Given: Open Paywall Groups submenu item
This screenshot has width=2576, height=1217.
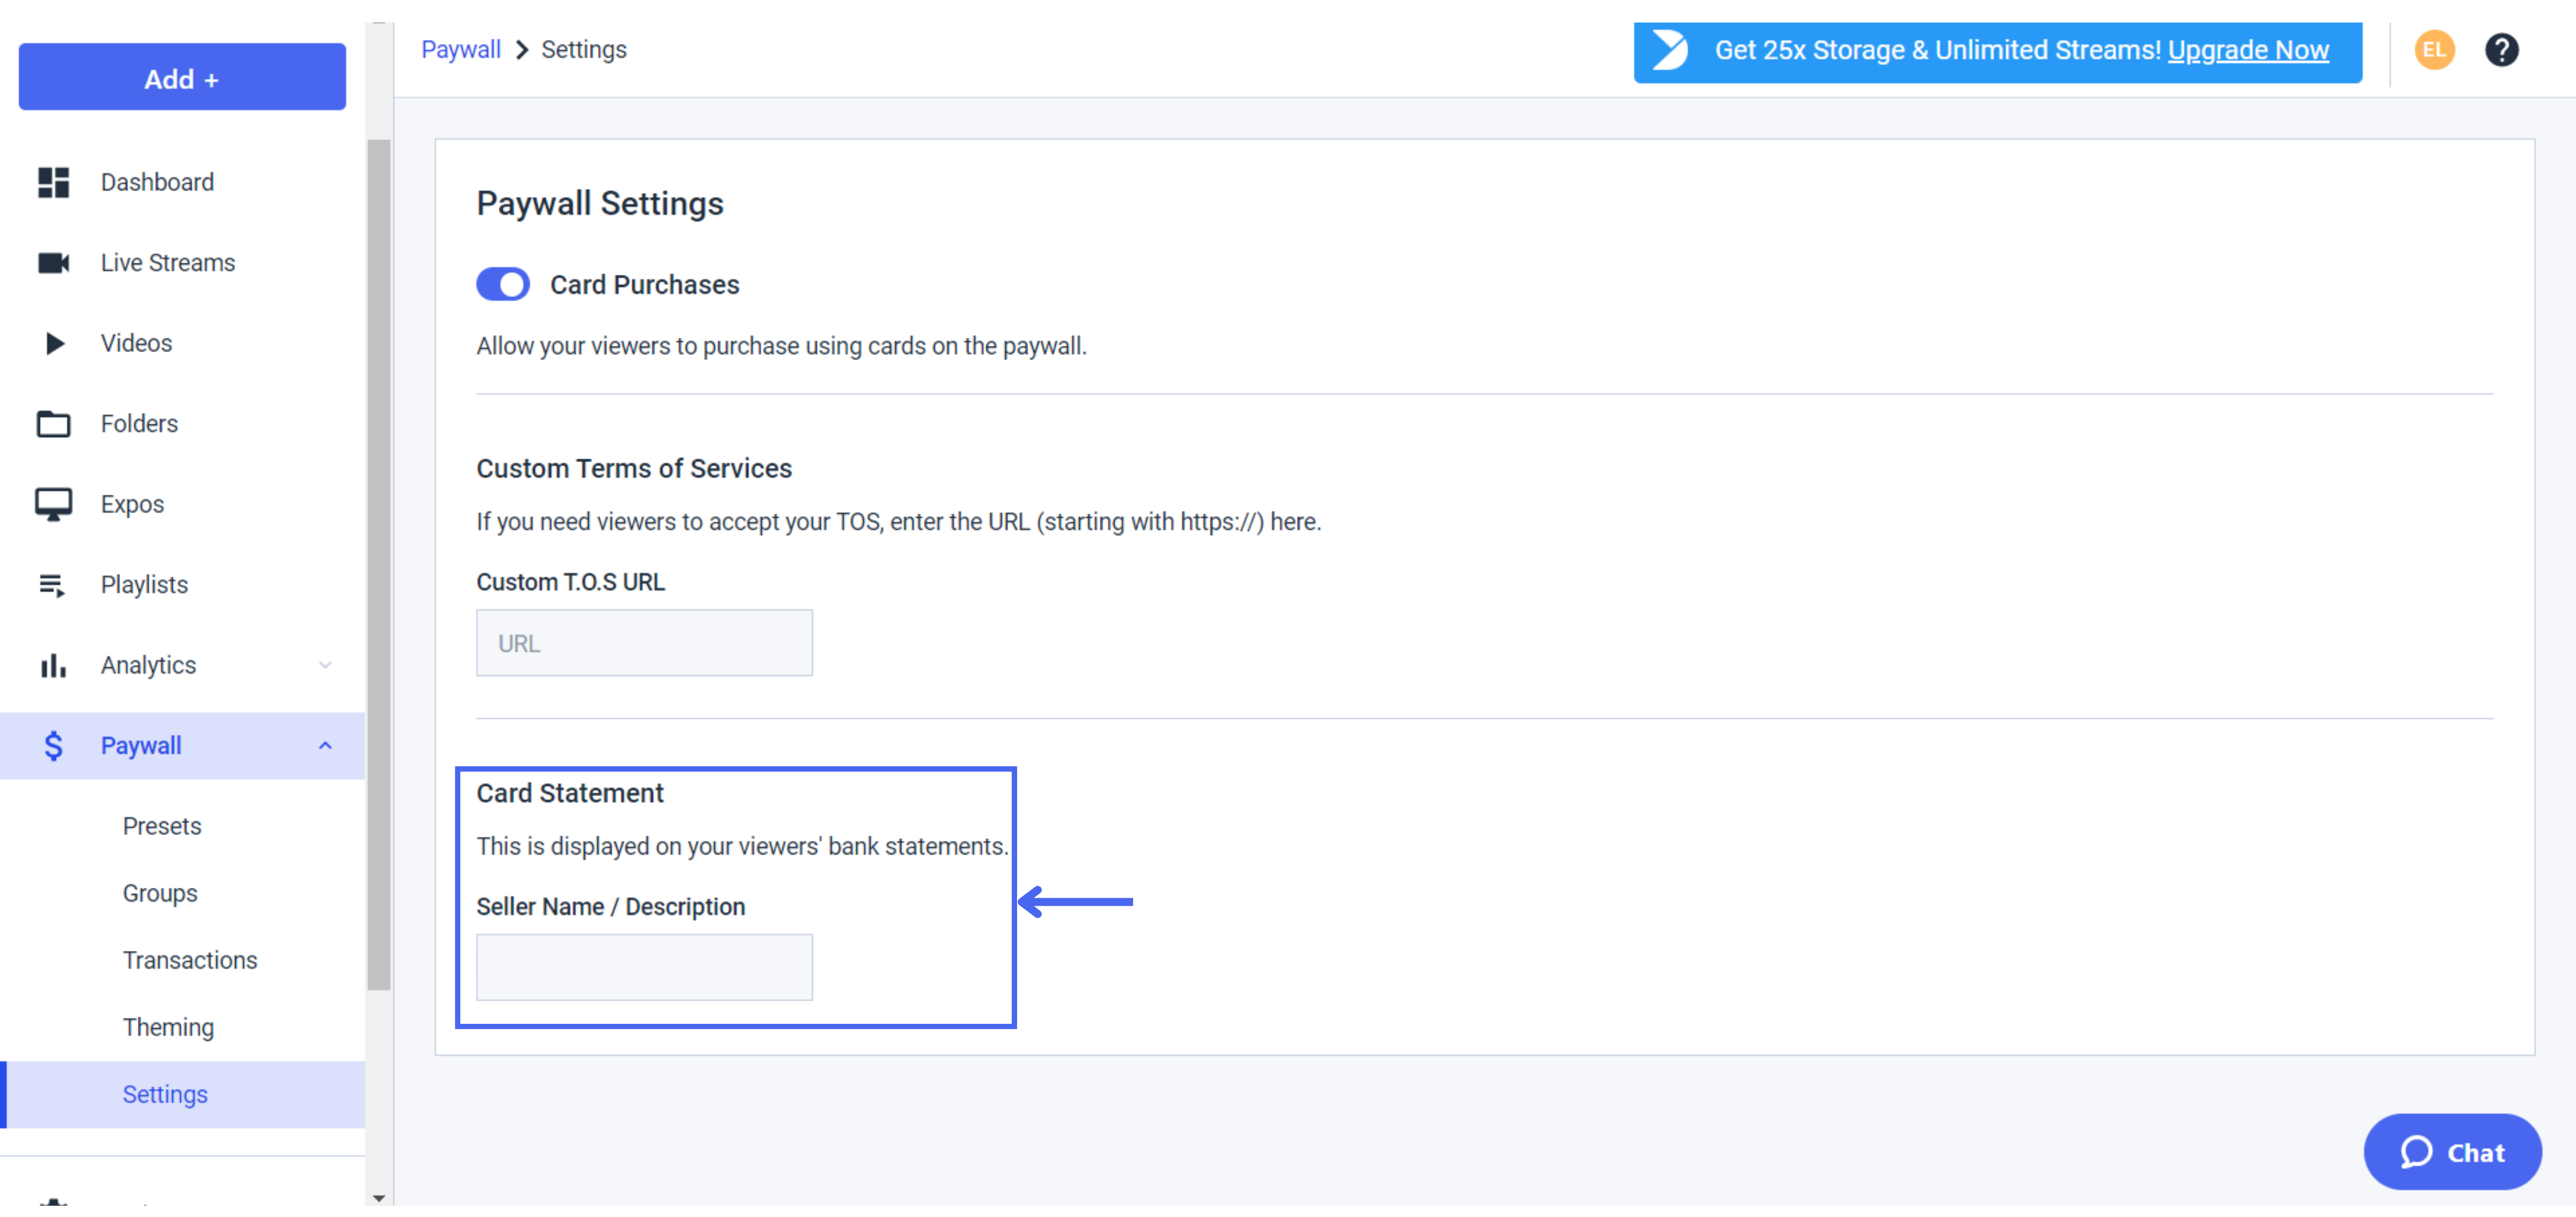Looking at the screenshot, I should [x=160, y=894].
